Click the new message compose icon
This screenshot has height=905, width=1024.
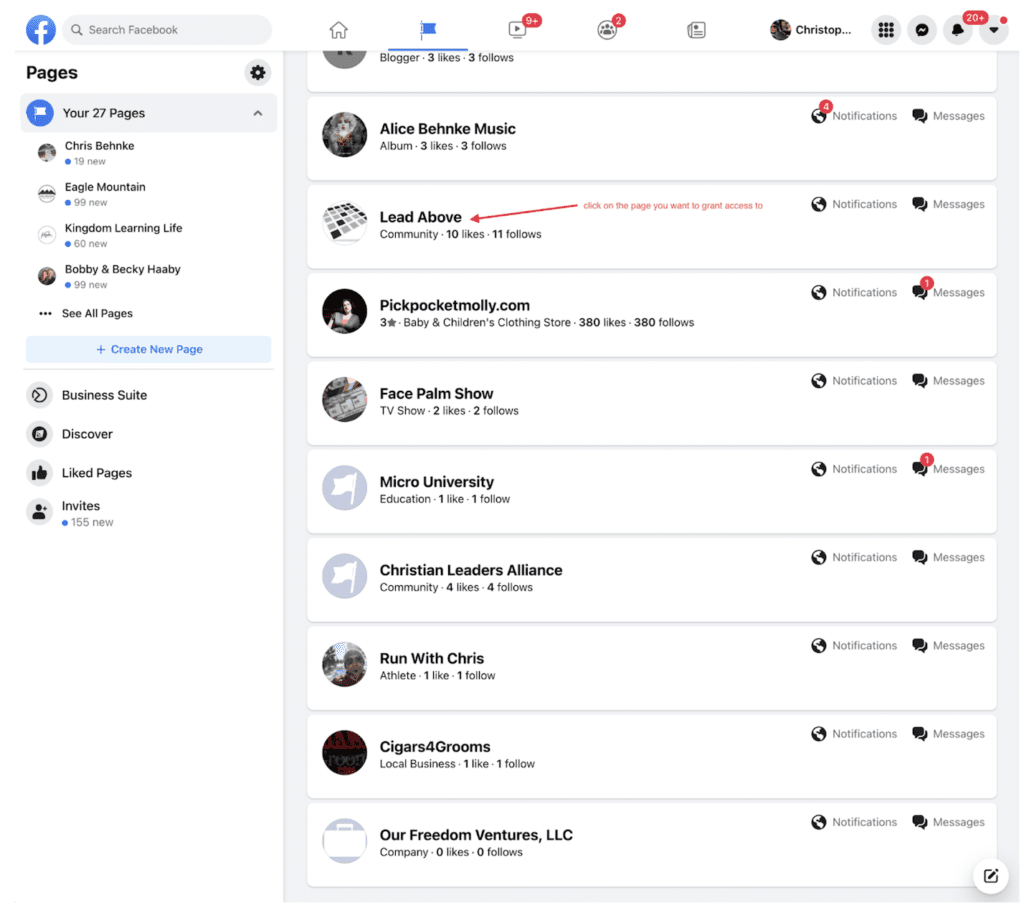pyautogui.click(x=991, y=875)
